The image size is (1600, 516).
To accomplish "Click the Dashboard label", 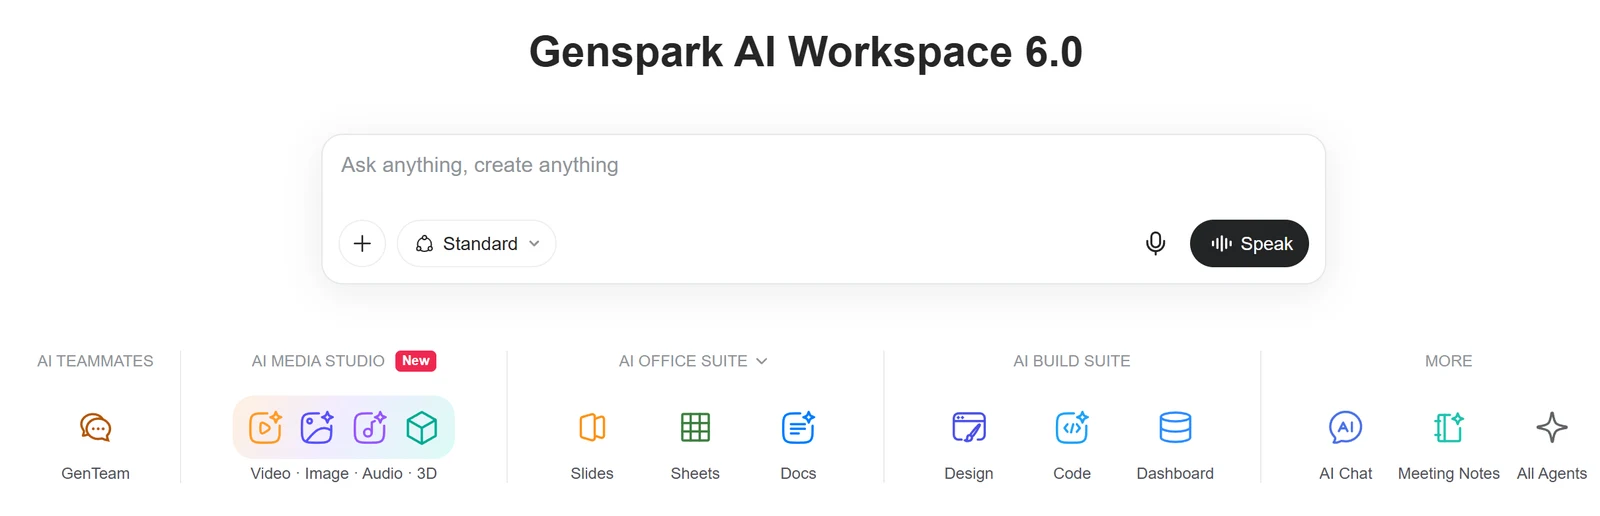I will point(1175,474).
